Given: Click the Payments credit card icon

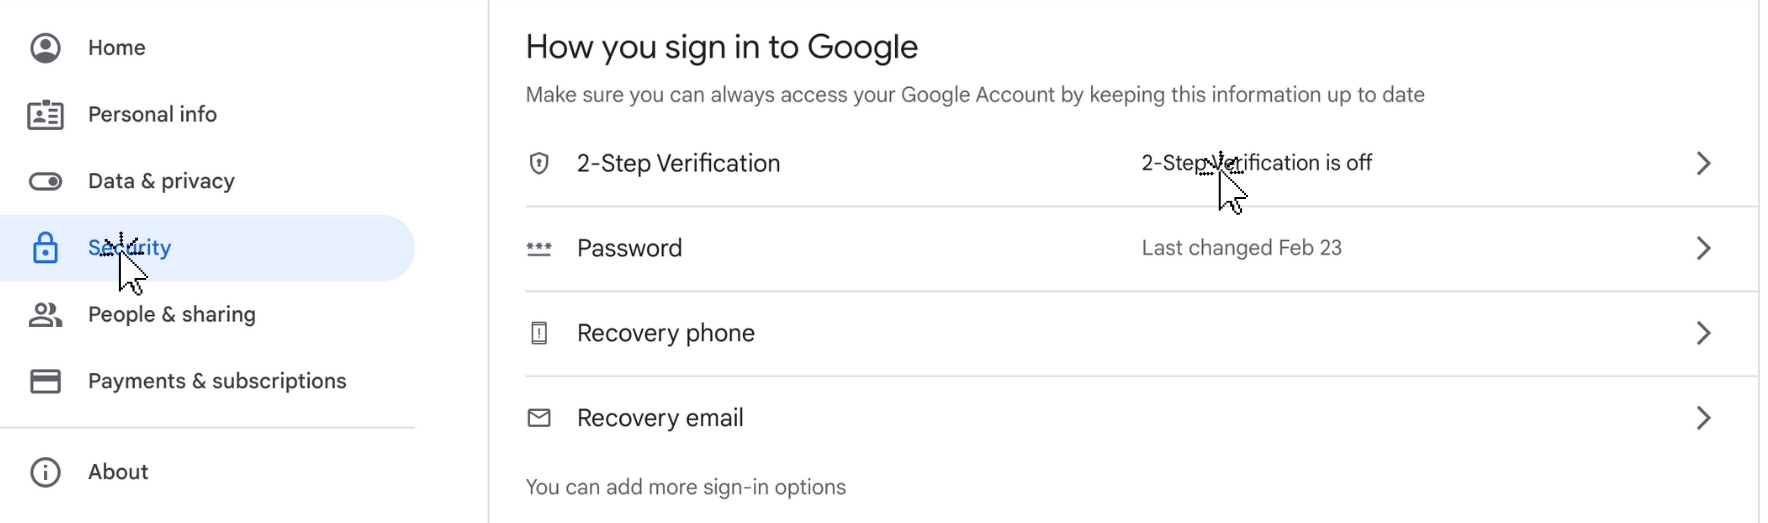Looking at the screenshot, I should pos(45,381).
